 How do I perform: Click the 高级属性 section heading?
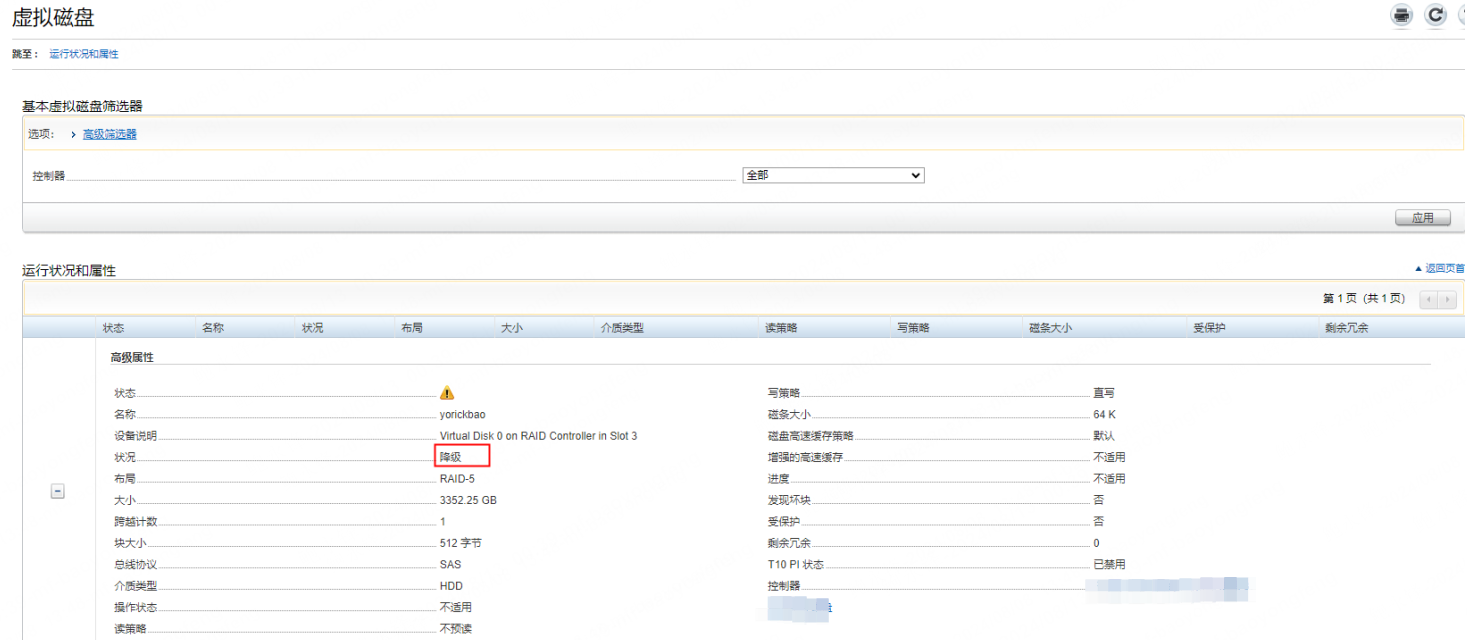[132, 357]
